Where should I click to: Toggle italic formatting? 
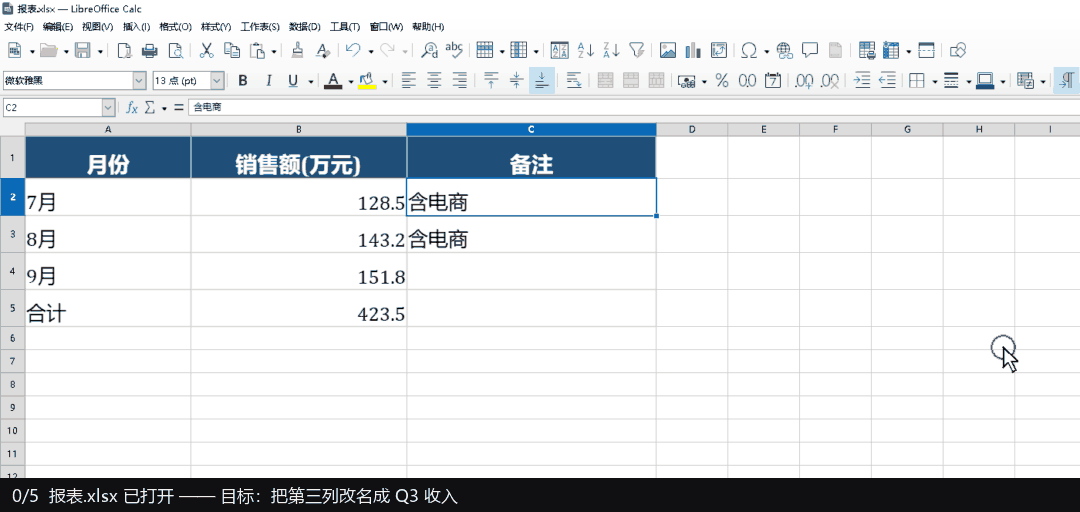[x=269, y=81]
